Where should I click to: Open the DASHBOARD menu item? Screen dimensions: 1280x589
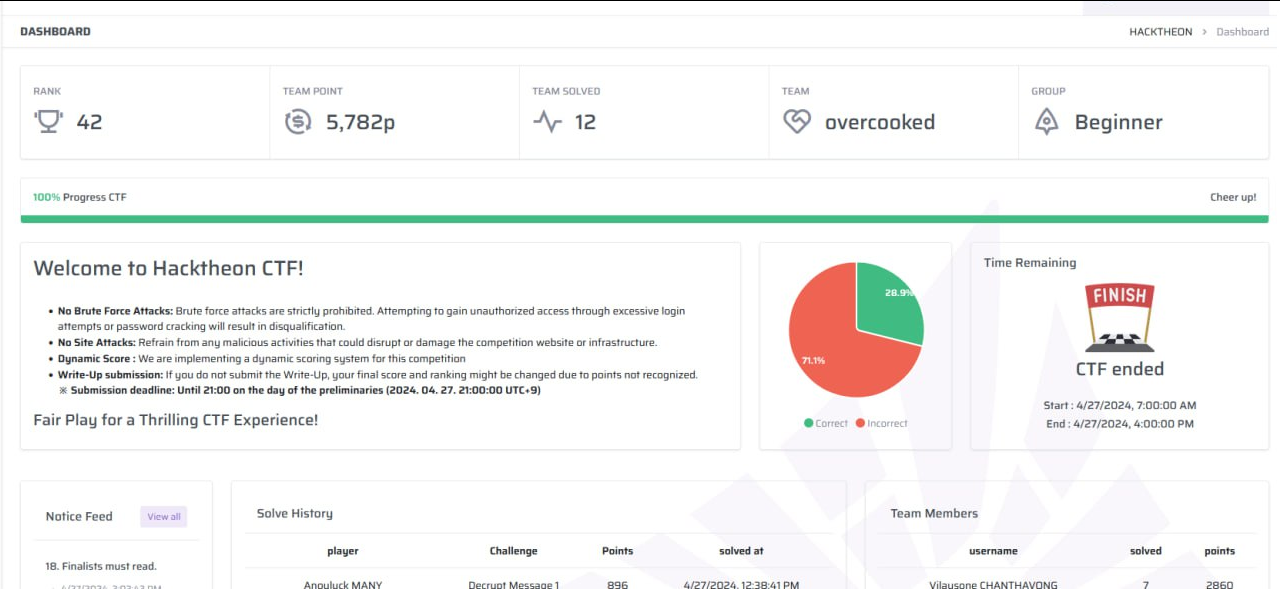coord(55,31)
